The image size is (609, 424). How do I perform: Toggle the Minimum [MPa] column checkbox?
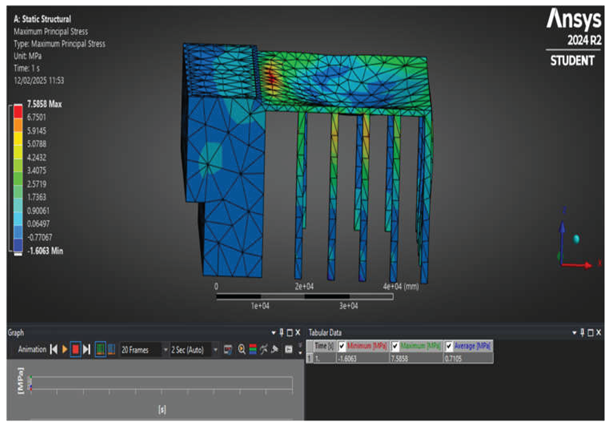[342, 344]
